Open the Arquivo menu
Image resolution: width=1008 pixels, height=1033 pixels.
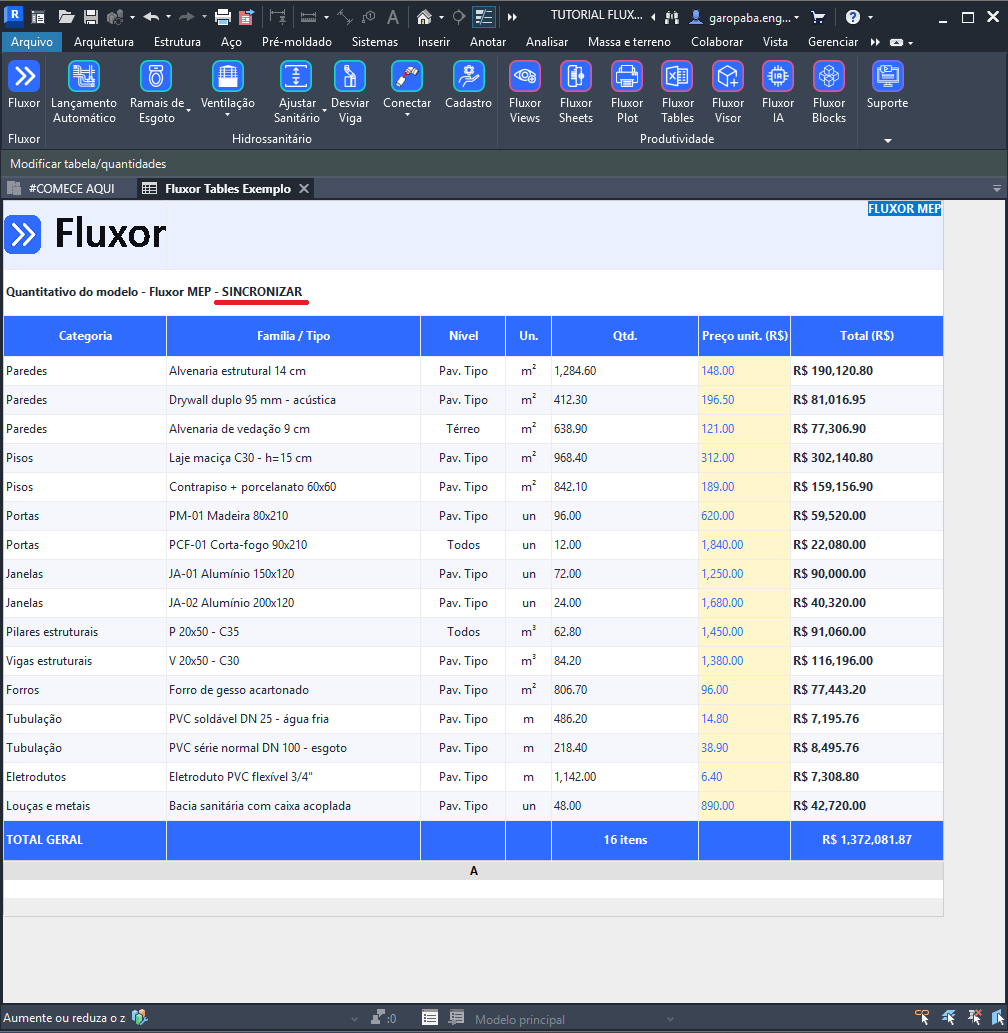pos(32,42)
